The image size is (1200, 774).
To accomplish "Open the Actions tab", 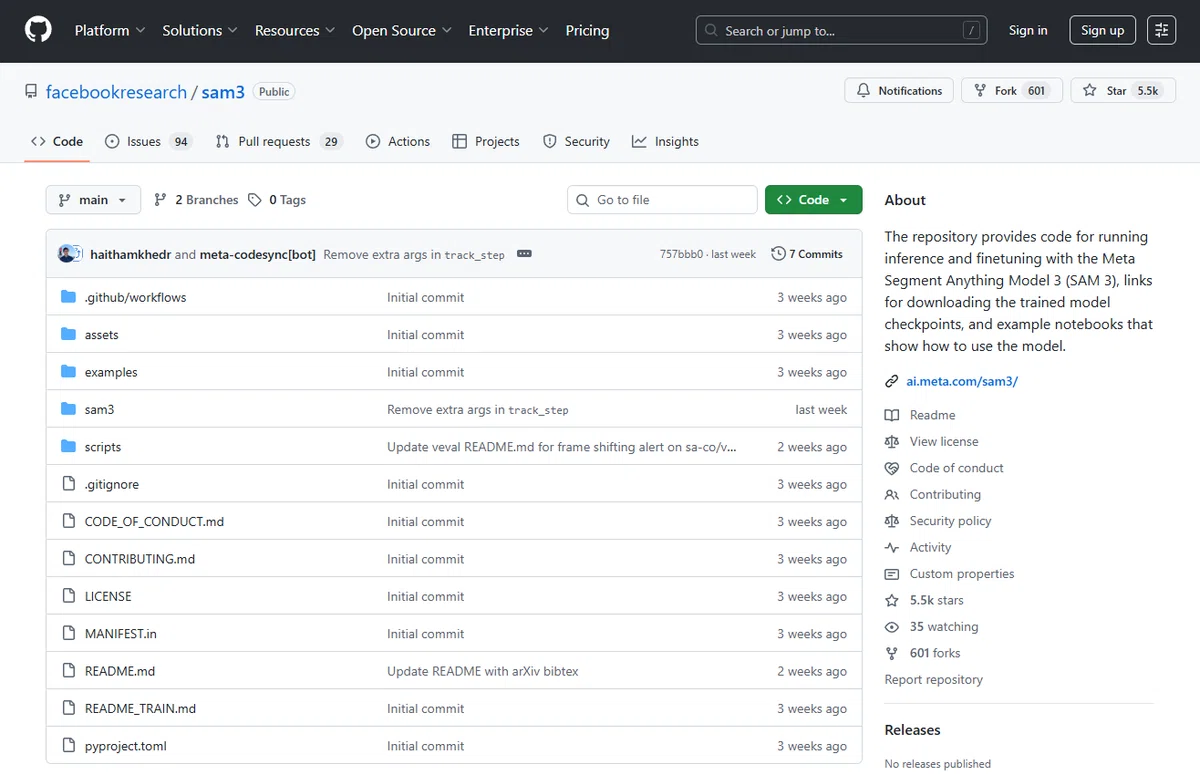I will click(x=398, y=142).
